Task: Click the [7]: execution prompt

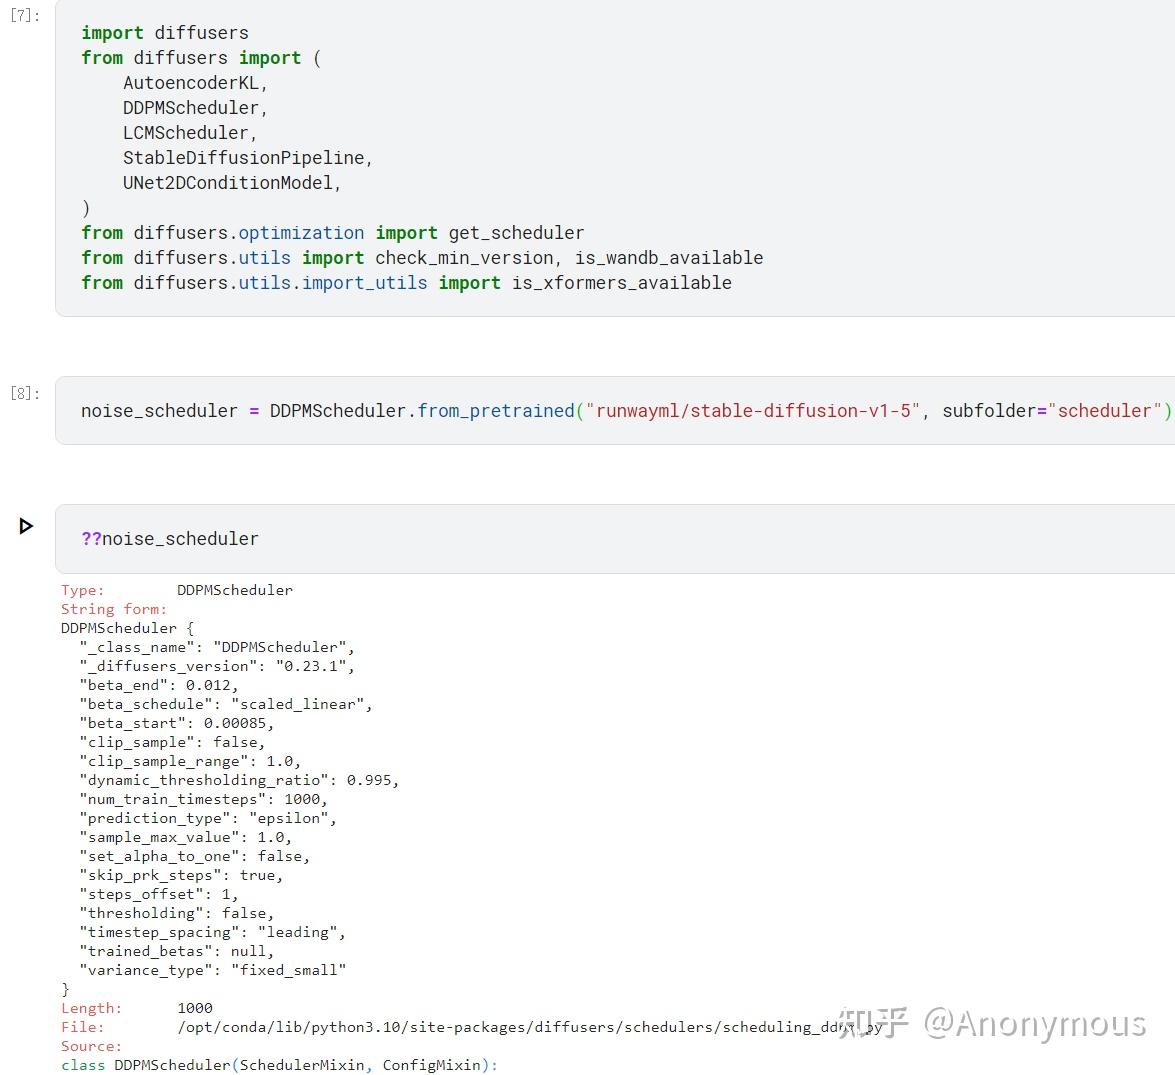Action: click(25, 16)
